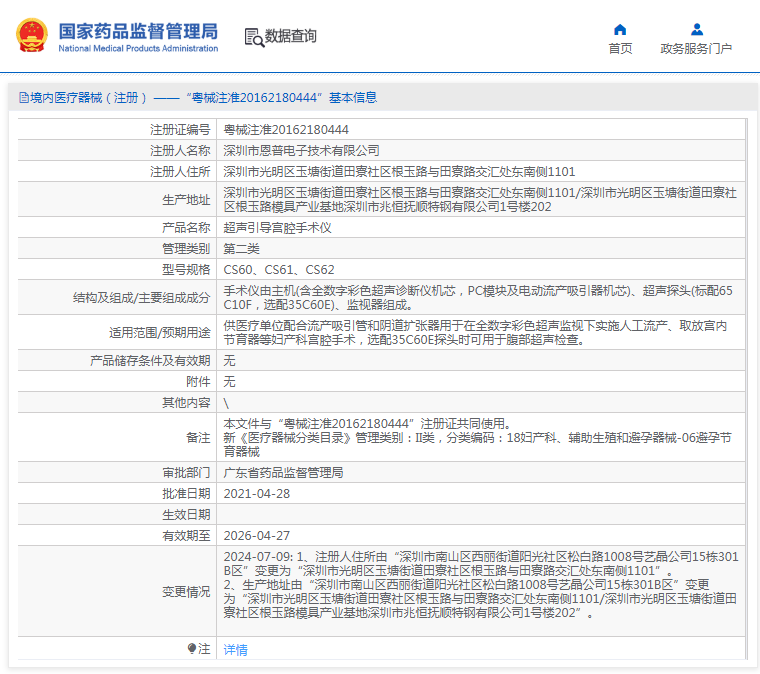Image resolution: width=760 pixels, height=674 pixels.
Task: Click the 注册人名称 row label
Action: (x=180, y=151)
